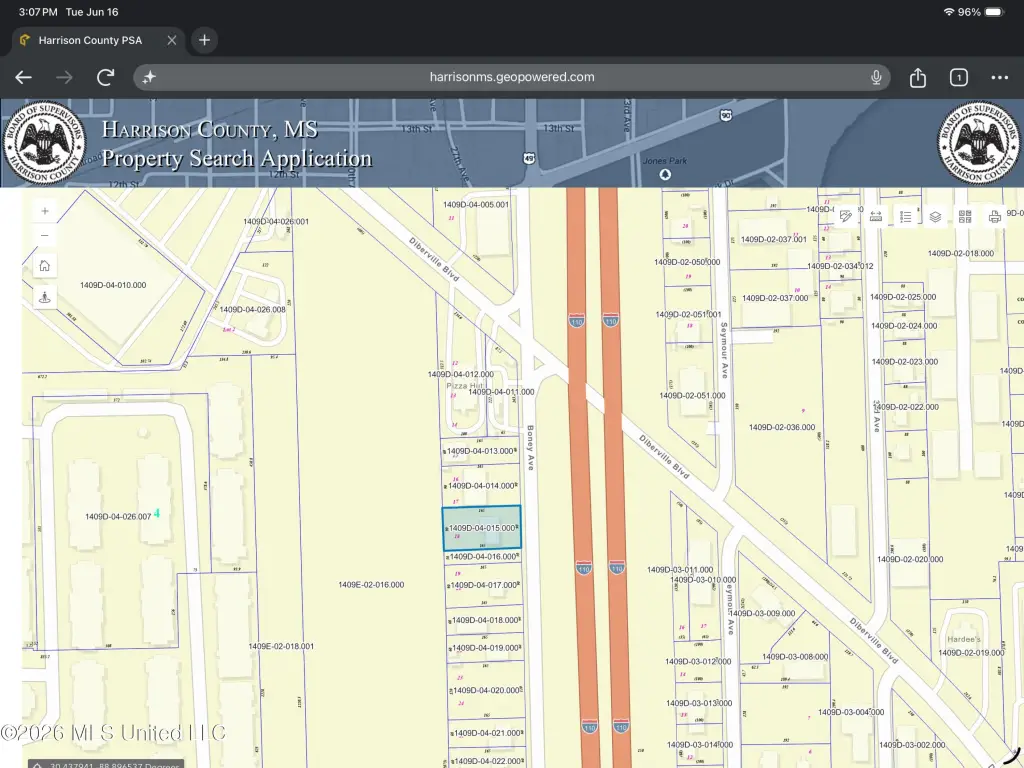Screen dimensions: 1024x768
Task: Click the Pizza Hut map label
Action: [464, 385]
